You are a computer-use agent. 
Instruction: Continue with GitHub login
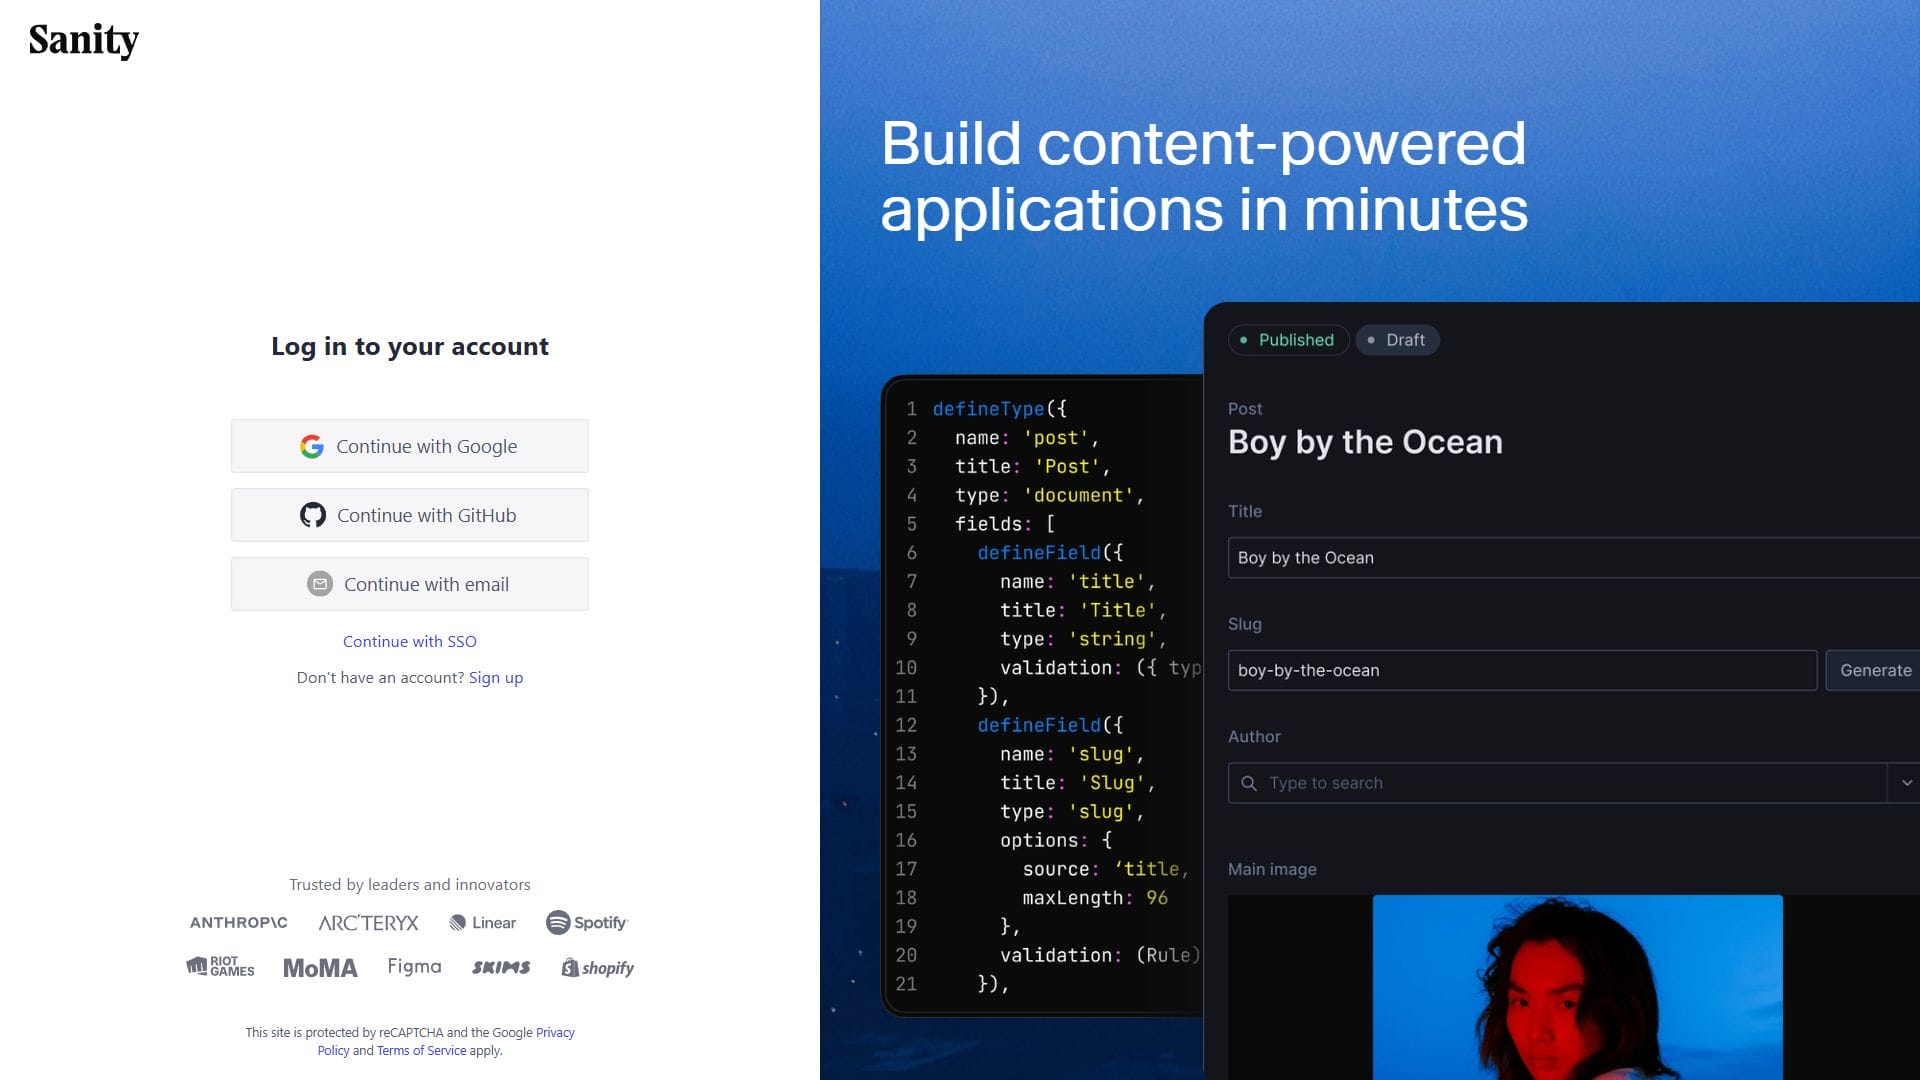[410, 515]
